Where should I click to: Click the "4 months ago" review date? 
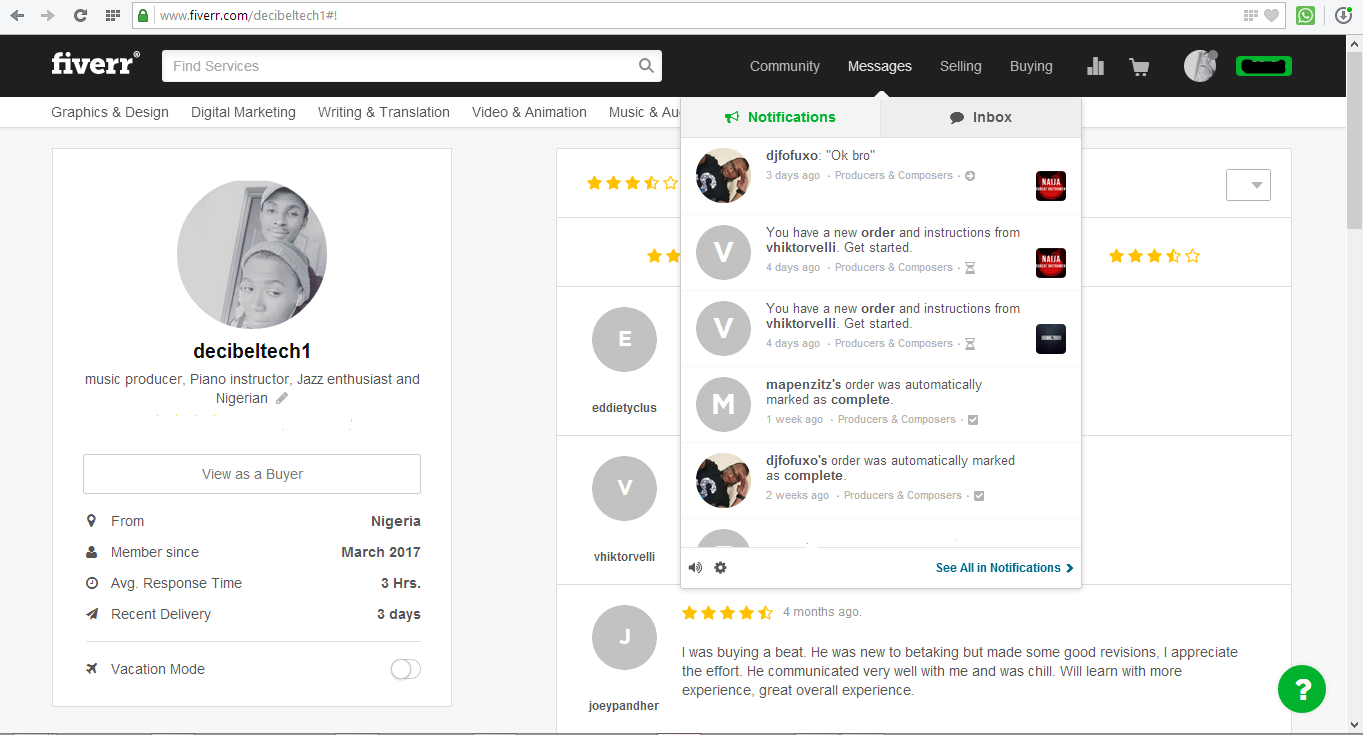[x=822, y=612]
